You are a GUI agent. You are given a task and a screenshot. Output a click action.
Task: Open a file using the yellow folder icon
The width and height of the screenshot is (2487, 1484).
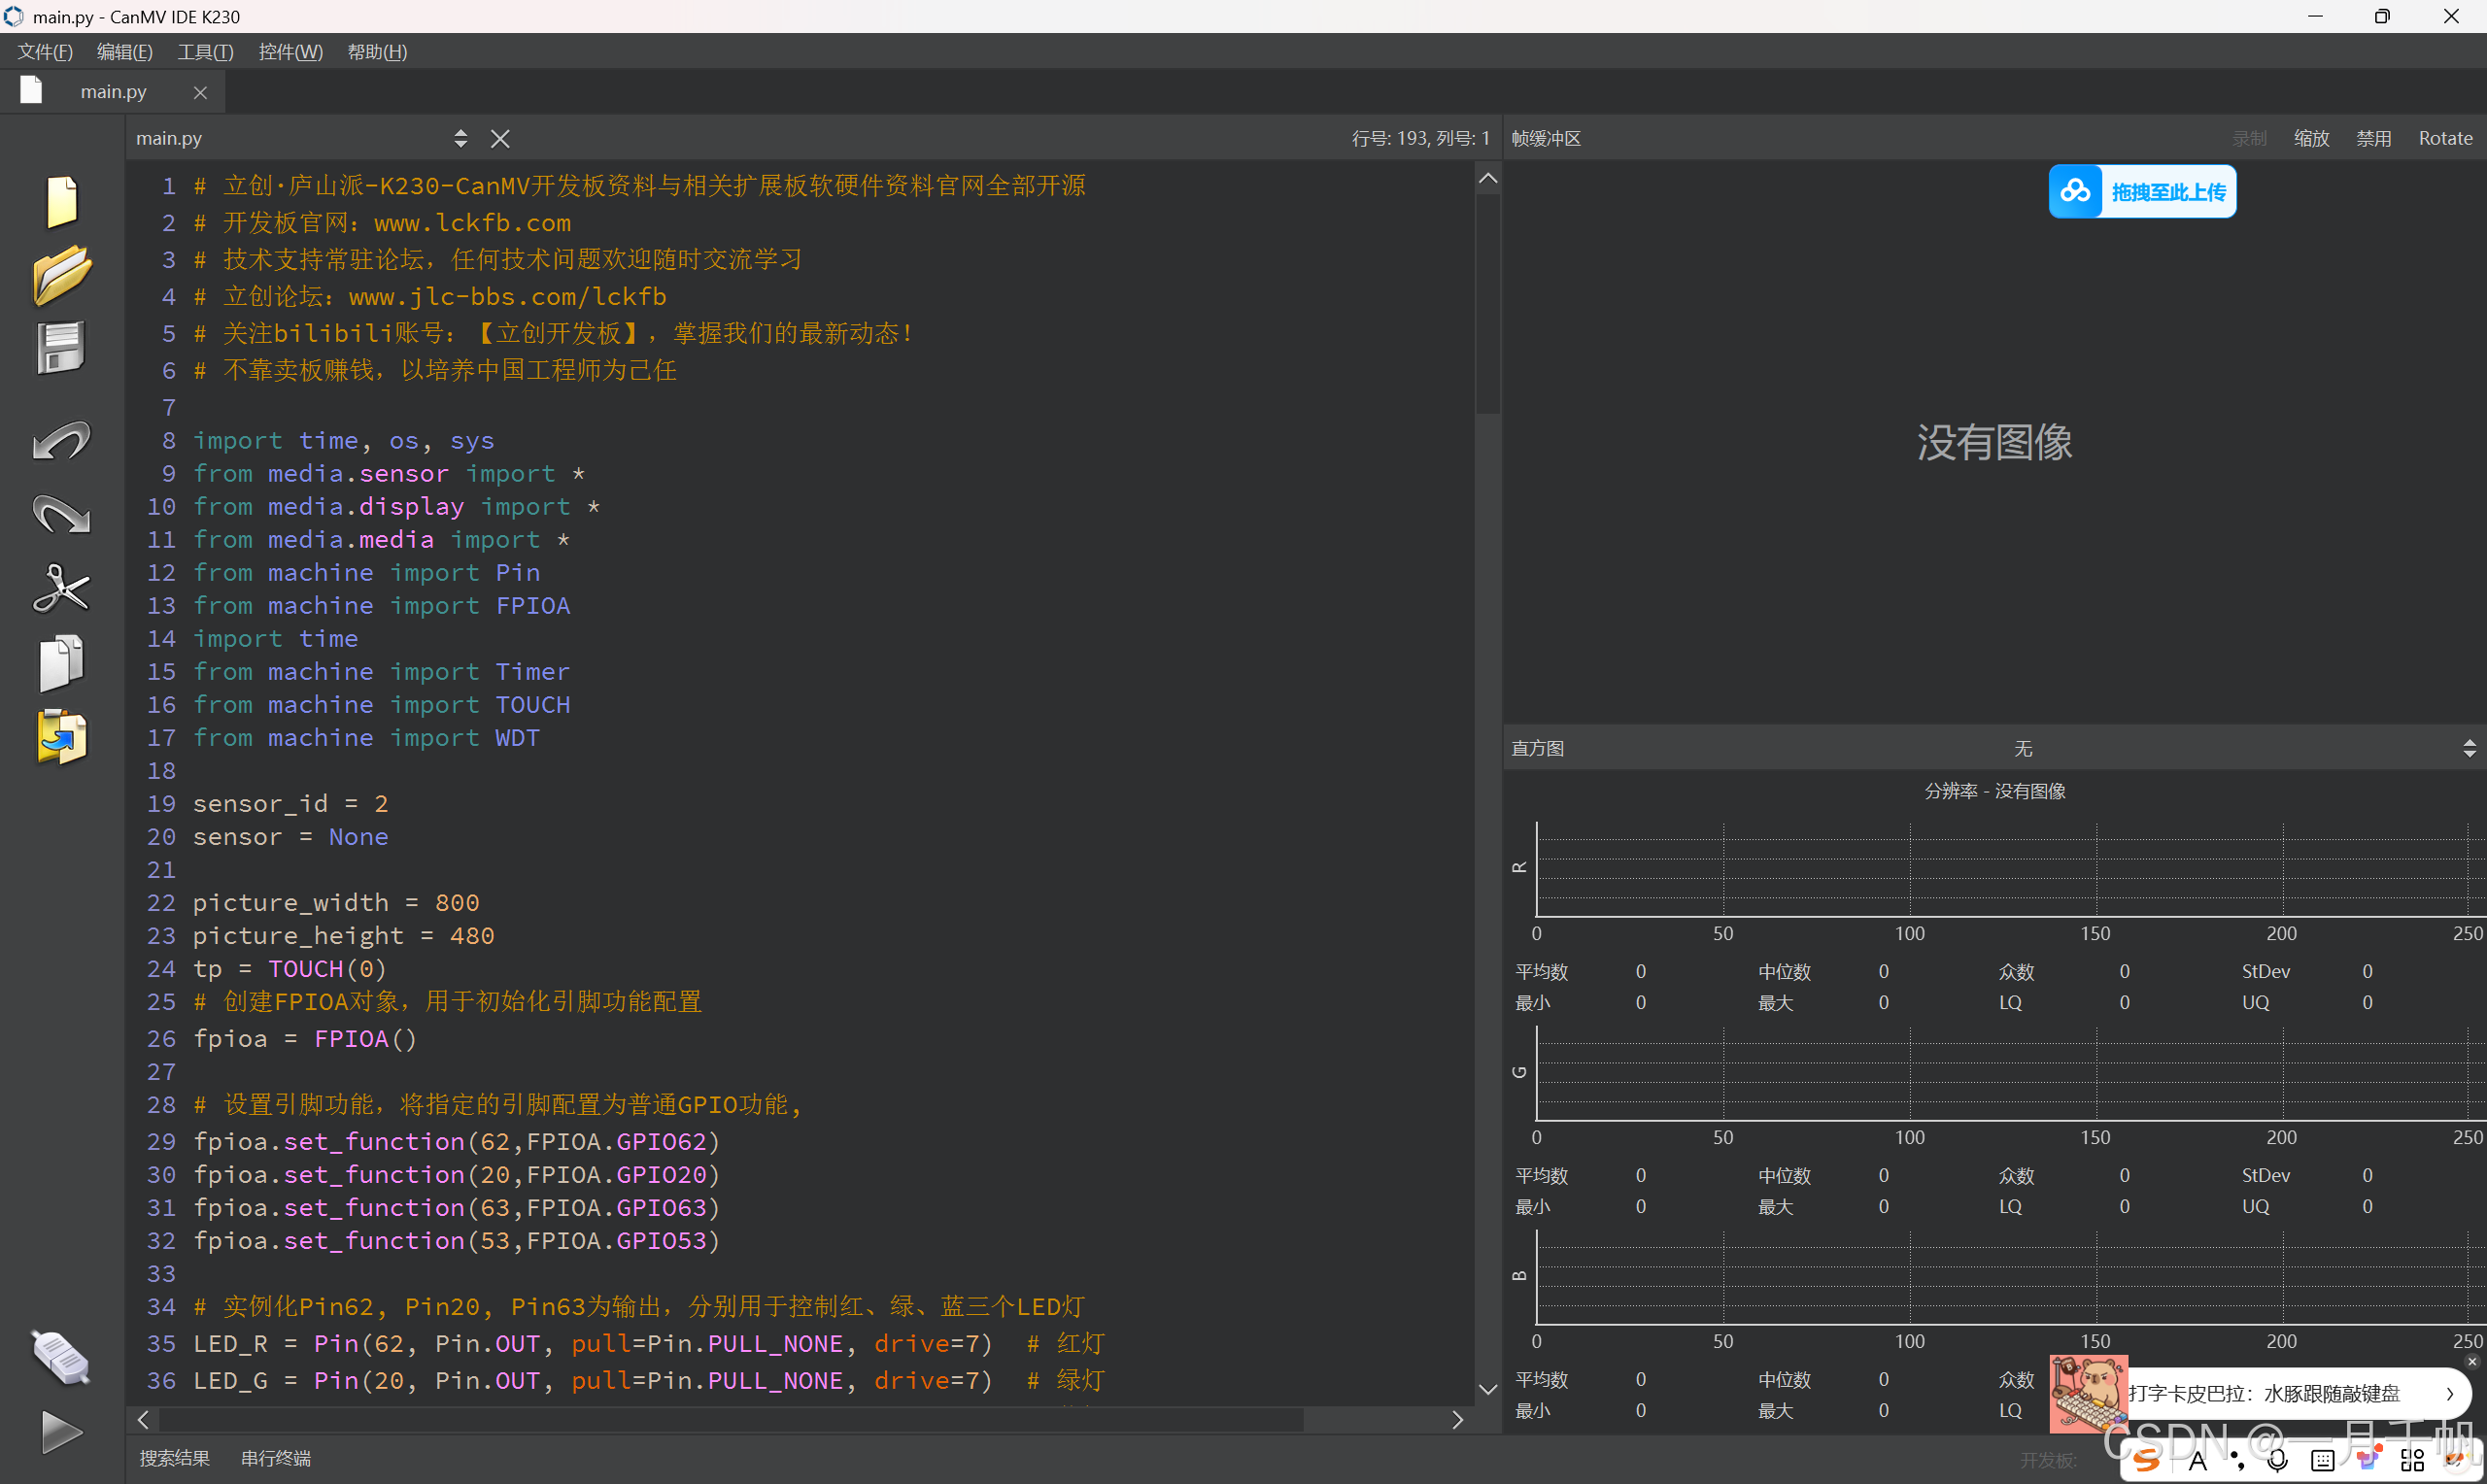tap(62, 275)
